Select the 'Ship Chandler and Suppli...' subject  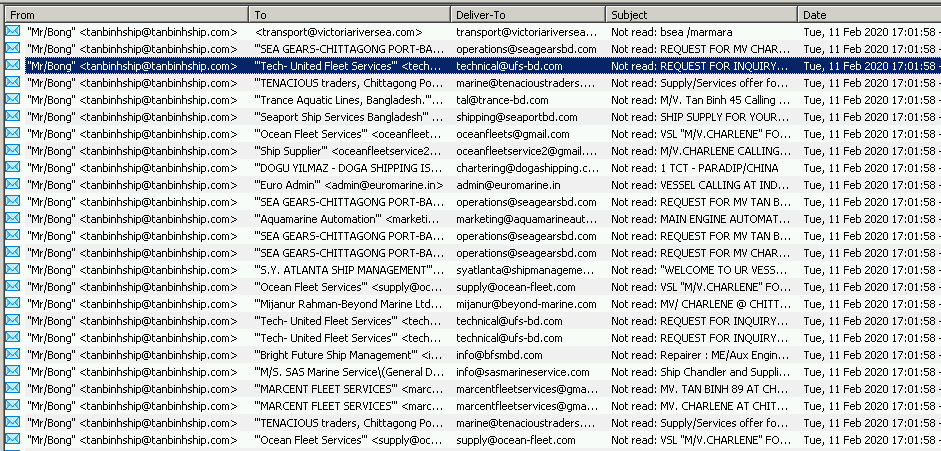(700, 372)
